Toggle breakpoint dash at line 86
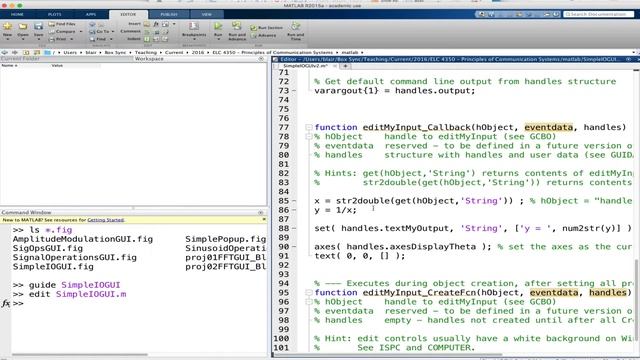 point(294,210)
